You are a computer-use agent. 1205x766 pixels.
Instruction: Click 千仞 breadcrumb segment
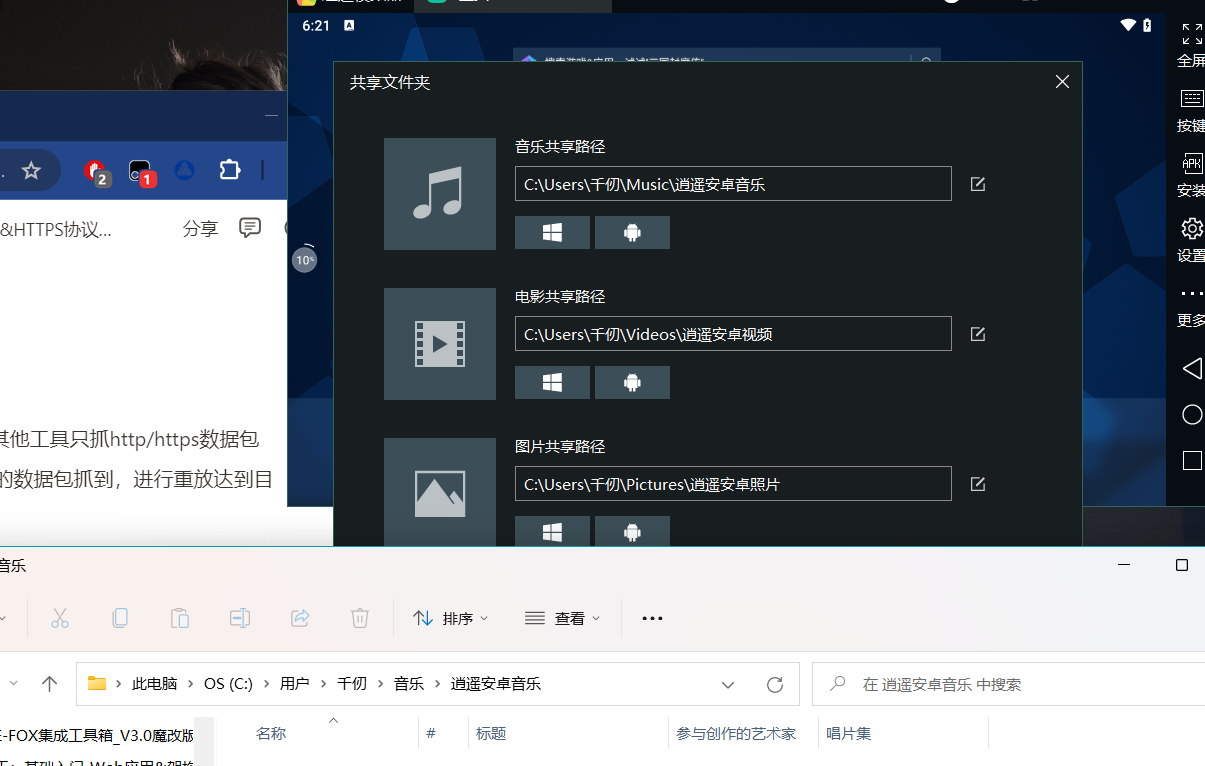(x=352, y=684)
